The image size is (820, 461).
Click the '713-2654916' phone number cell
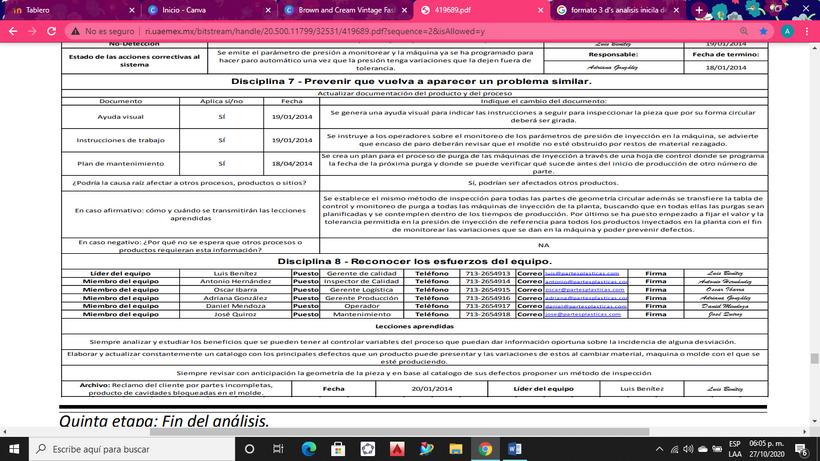point(487,298)
